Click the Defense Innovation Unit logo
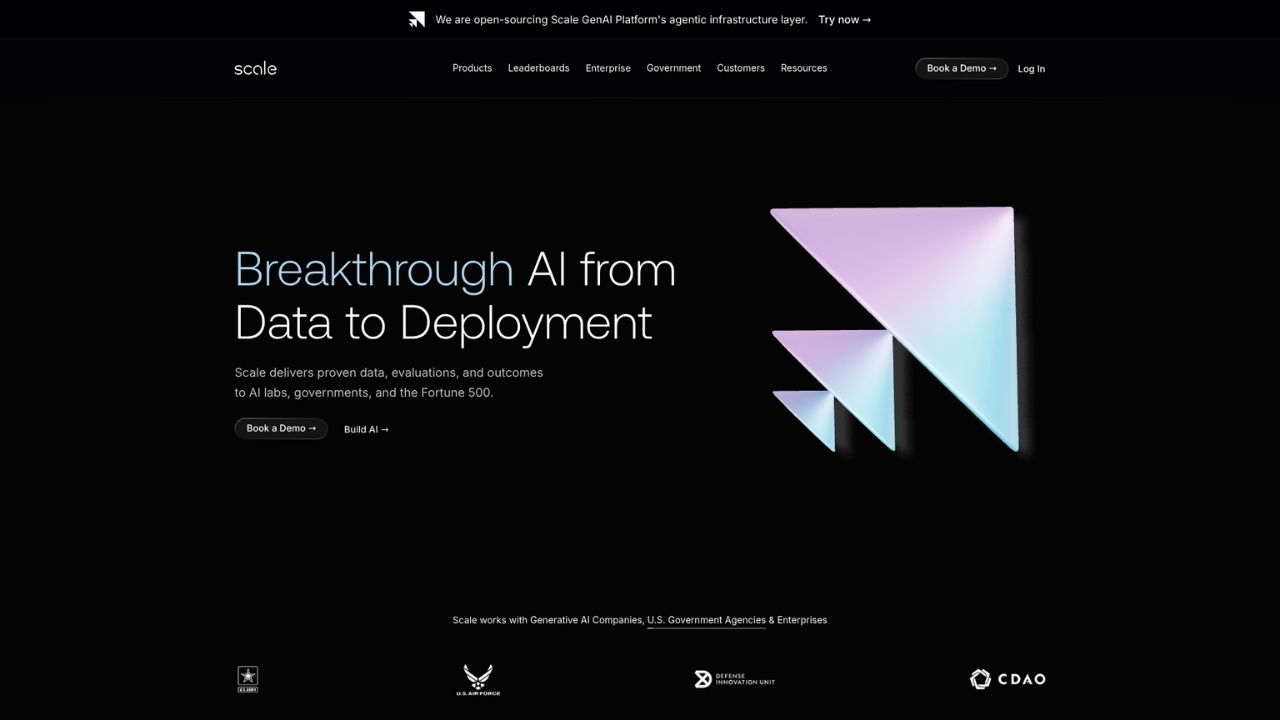Image resolution: width=1280 pixels, height=720 pixels. [x=735, y=680]
